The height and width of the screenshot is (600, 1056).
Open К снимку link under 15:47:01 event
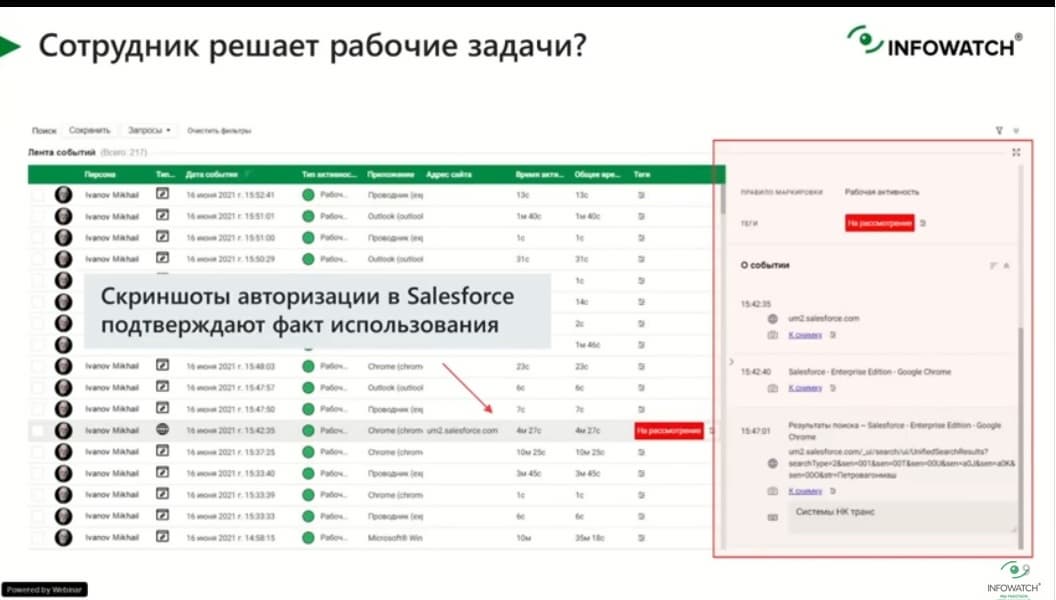coord(805,491)
